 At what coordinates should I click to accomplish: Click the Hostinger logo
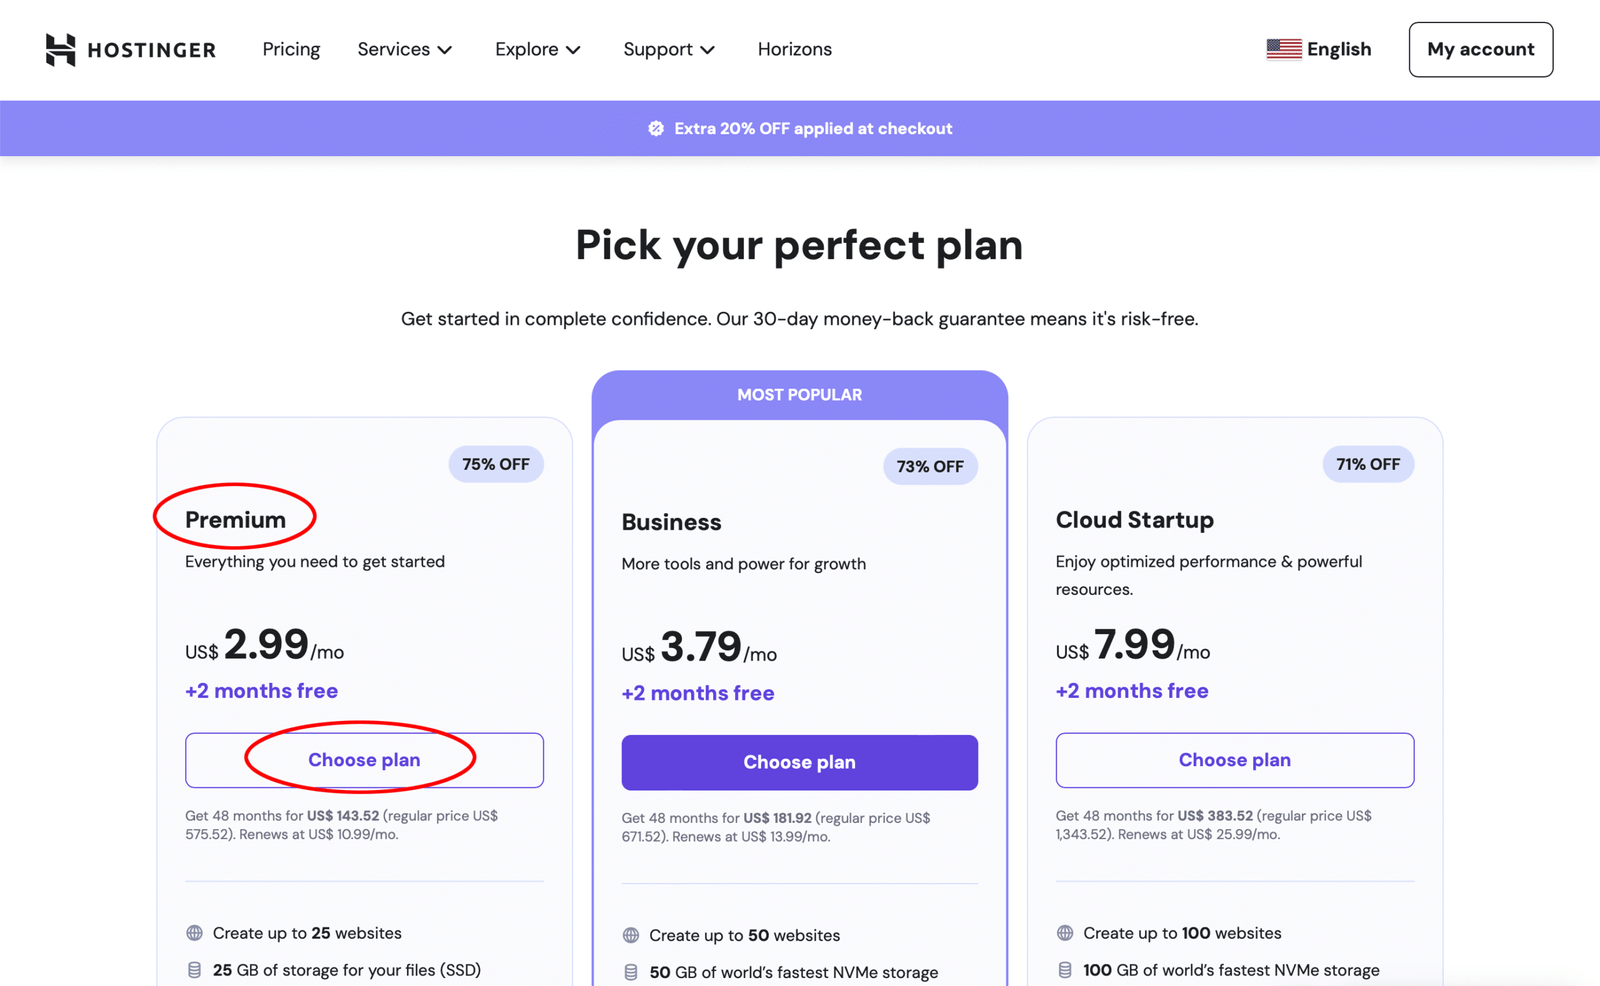(x=129, y=49)
